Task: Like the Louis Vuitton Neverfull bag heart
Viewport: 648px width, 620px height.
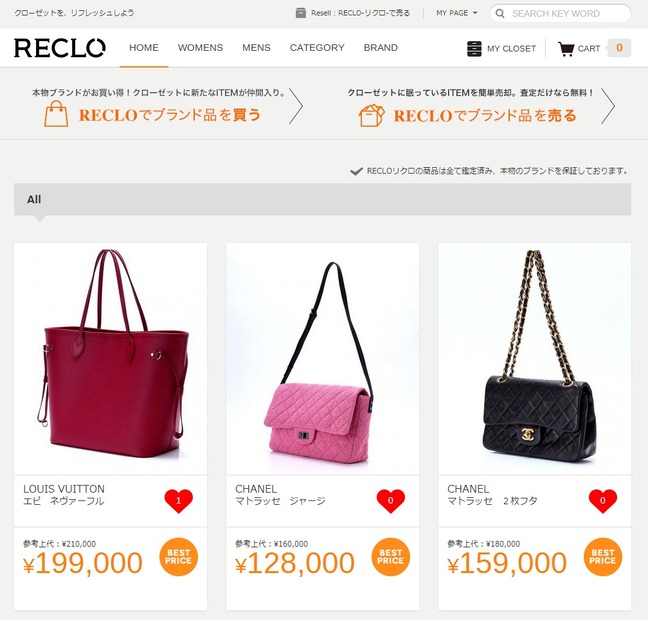Action: (x=179, y=501)
